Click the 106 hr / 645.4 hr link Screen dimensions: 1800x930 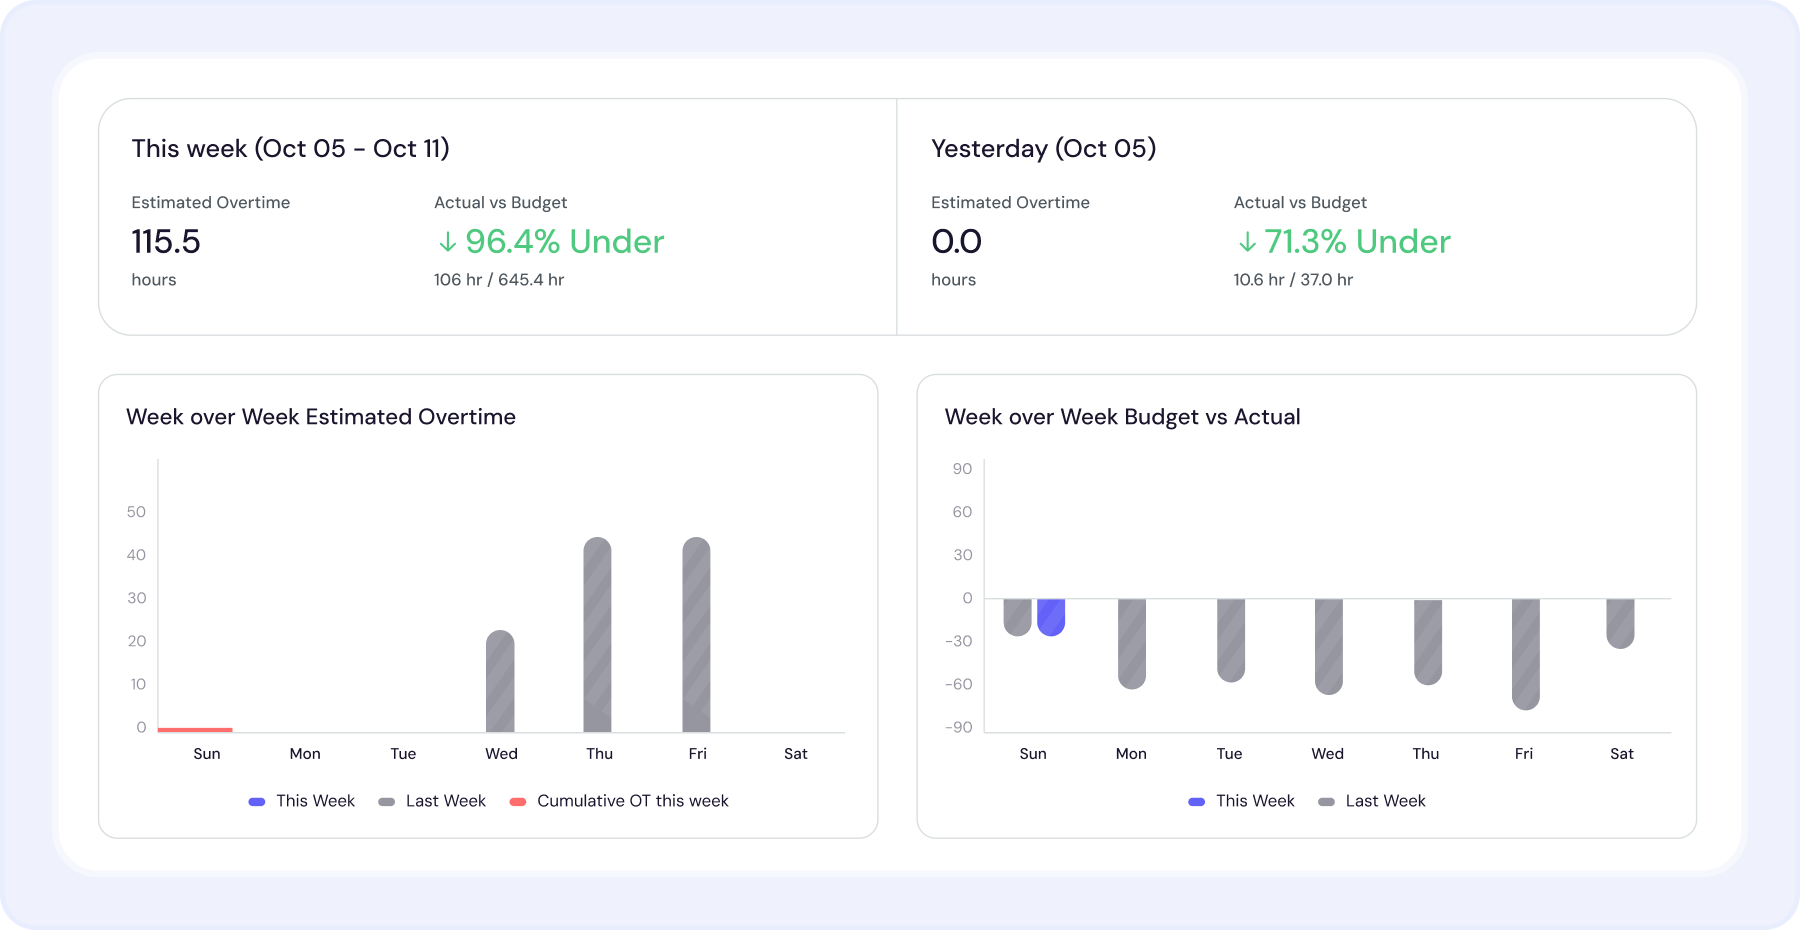(x=498, y=279)
